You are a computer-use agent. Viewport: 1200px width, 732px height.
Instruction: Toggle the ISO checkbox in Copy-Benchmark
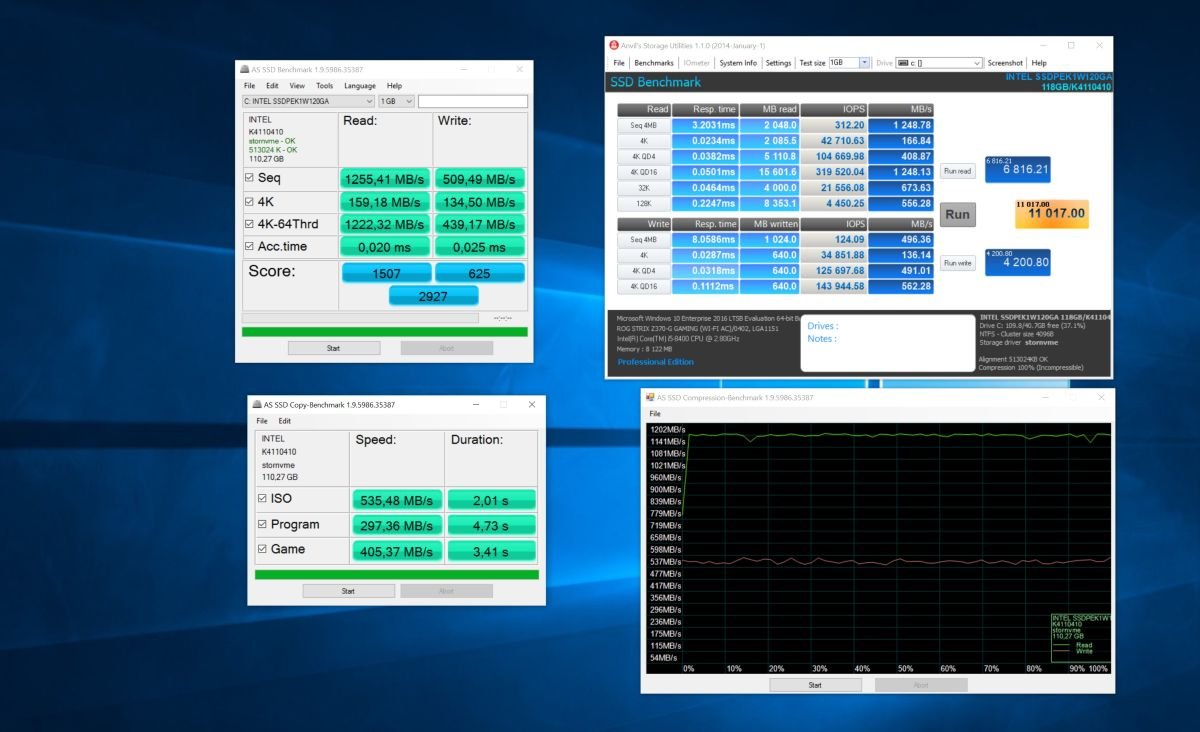[262, 499]
